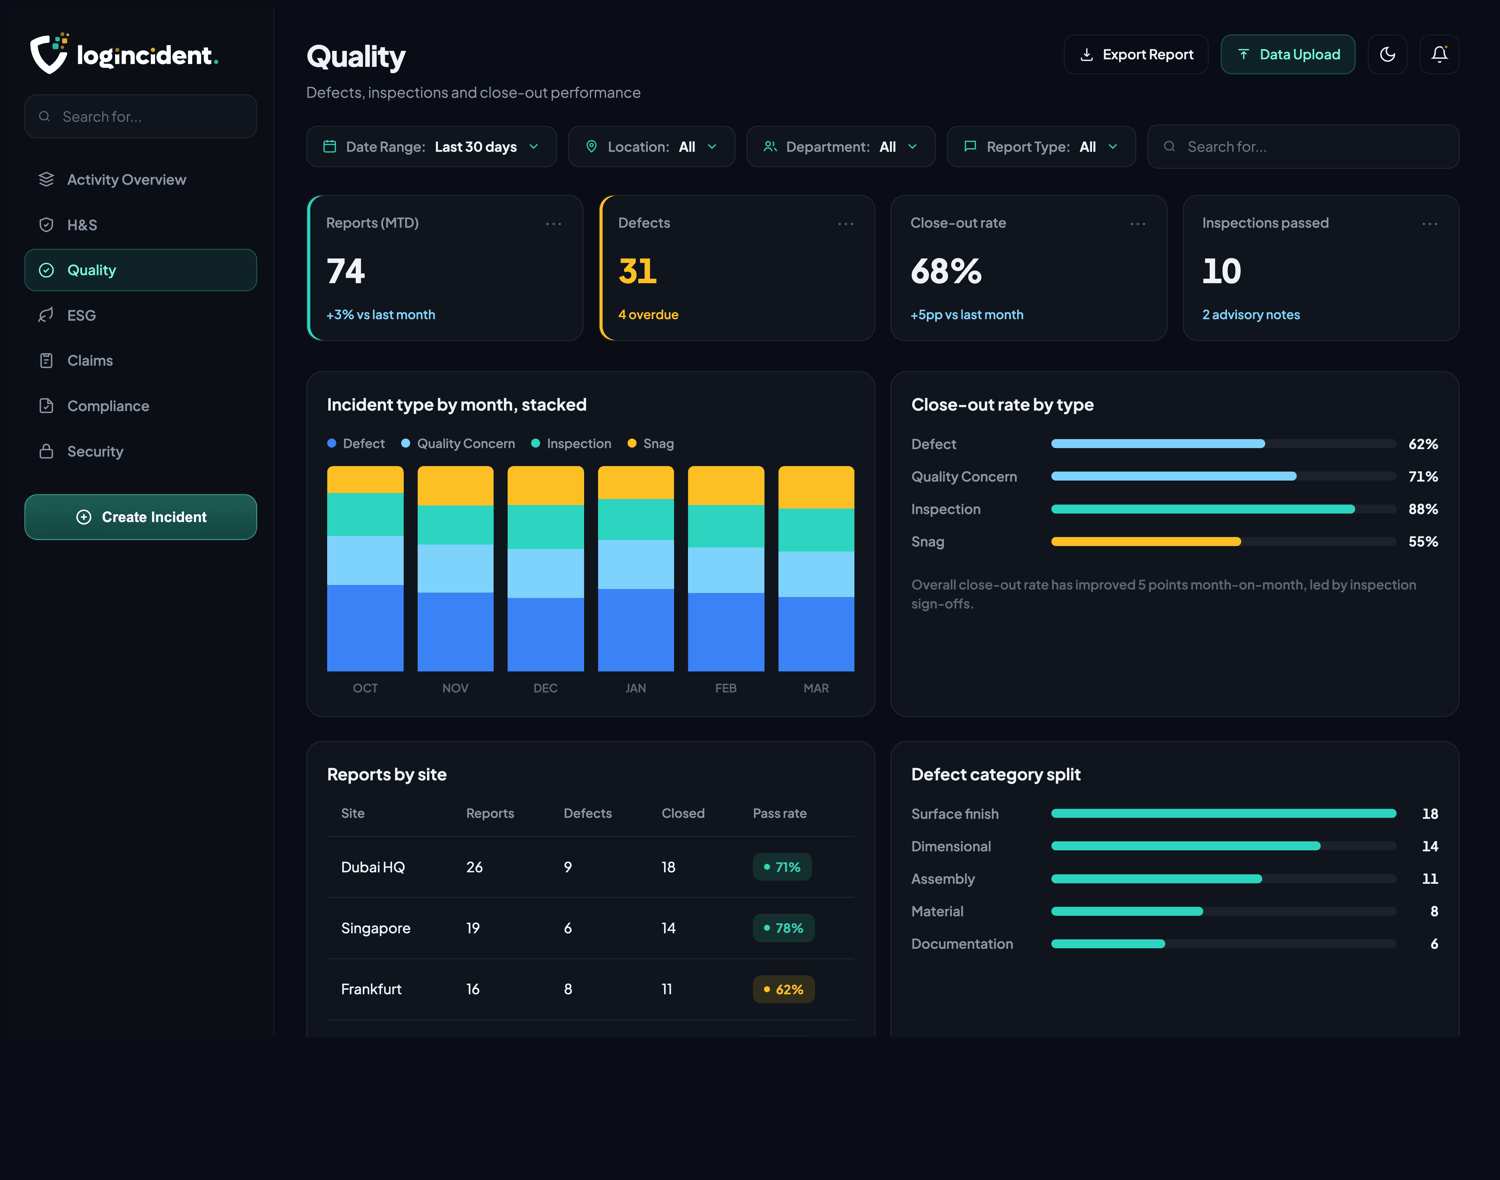
Task: Open Security from the sidebar
Action: 141,451
